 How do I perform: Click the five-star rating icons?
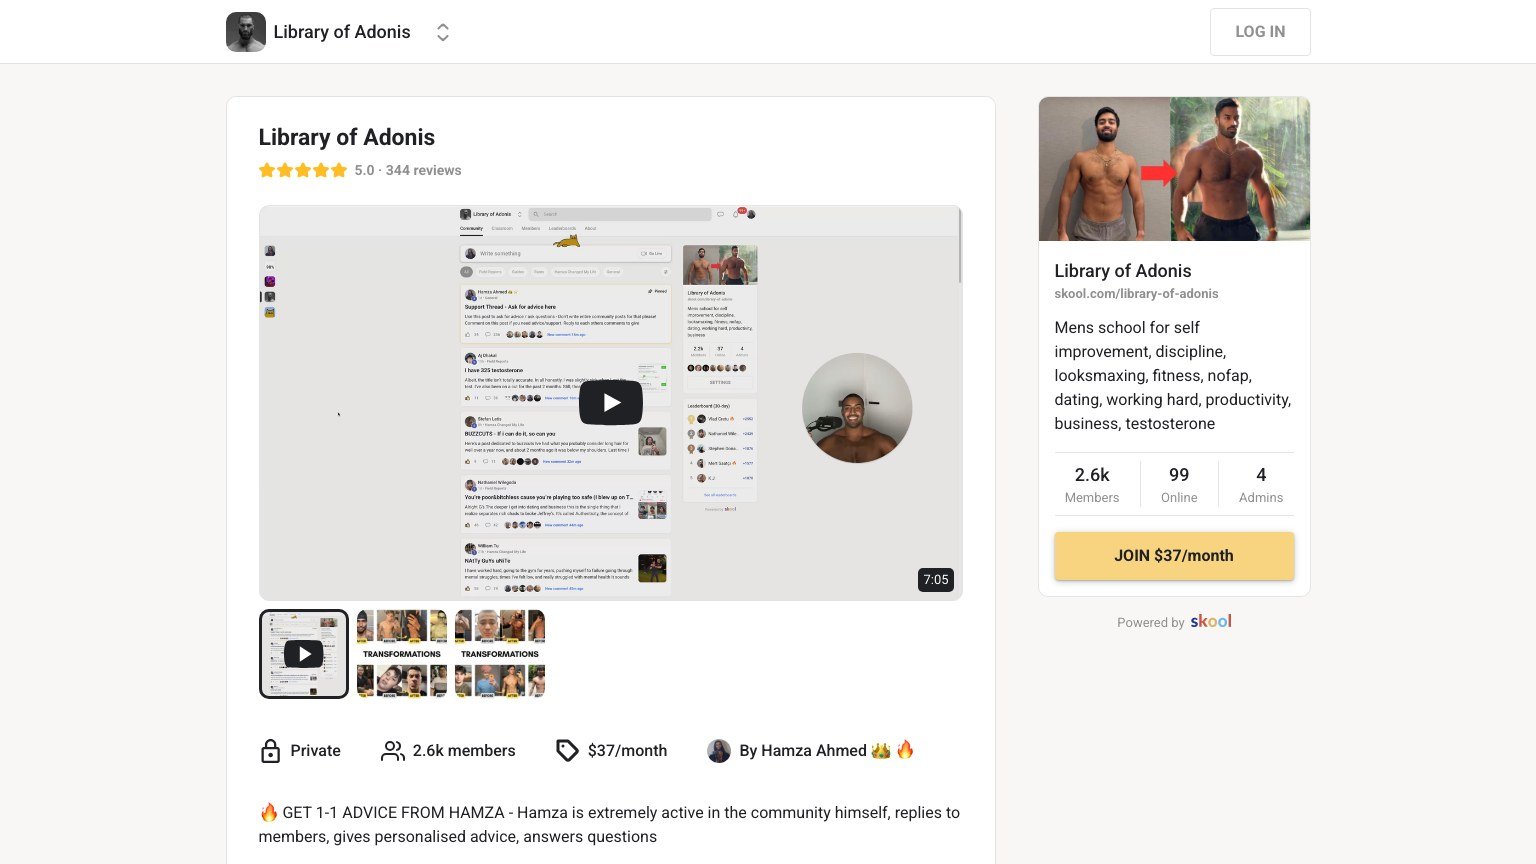click(x=303, y=170)
